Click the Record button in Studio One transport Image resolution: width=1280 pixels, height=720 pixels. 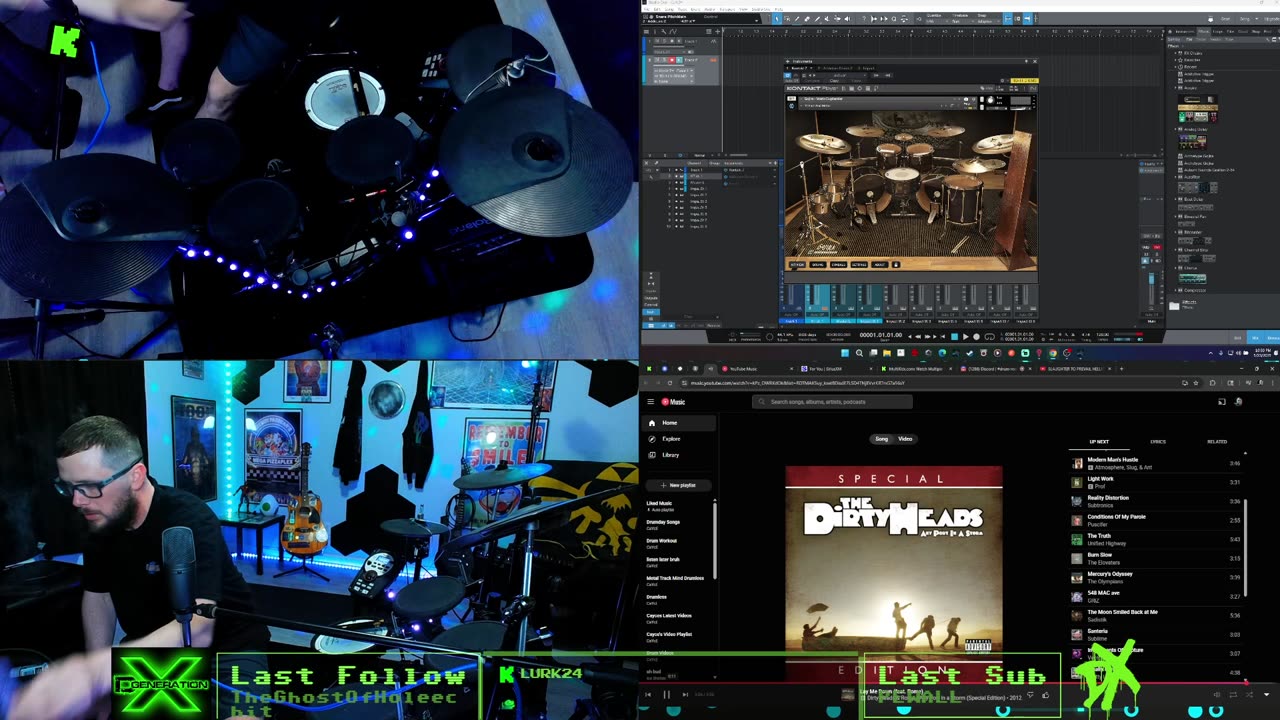click(x=977, y=337)
